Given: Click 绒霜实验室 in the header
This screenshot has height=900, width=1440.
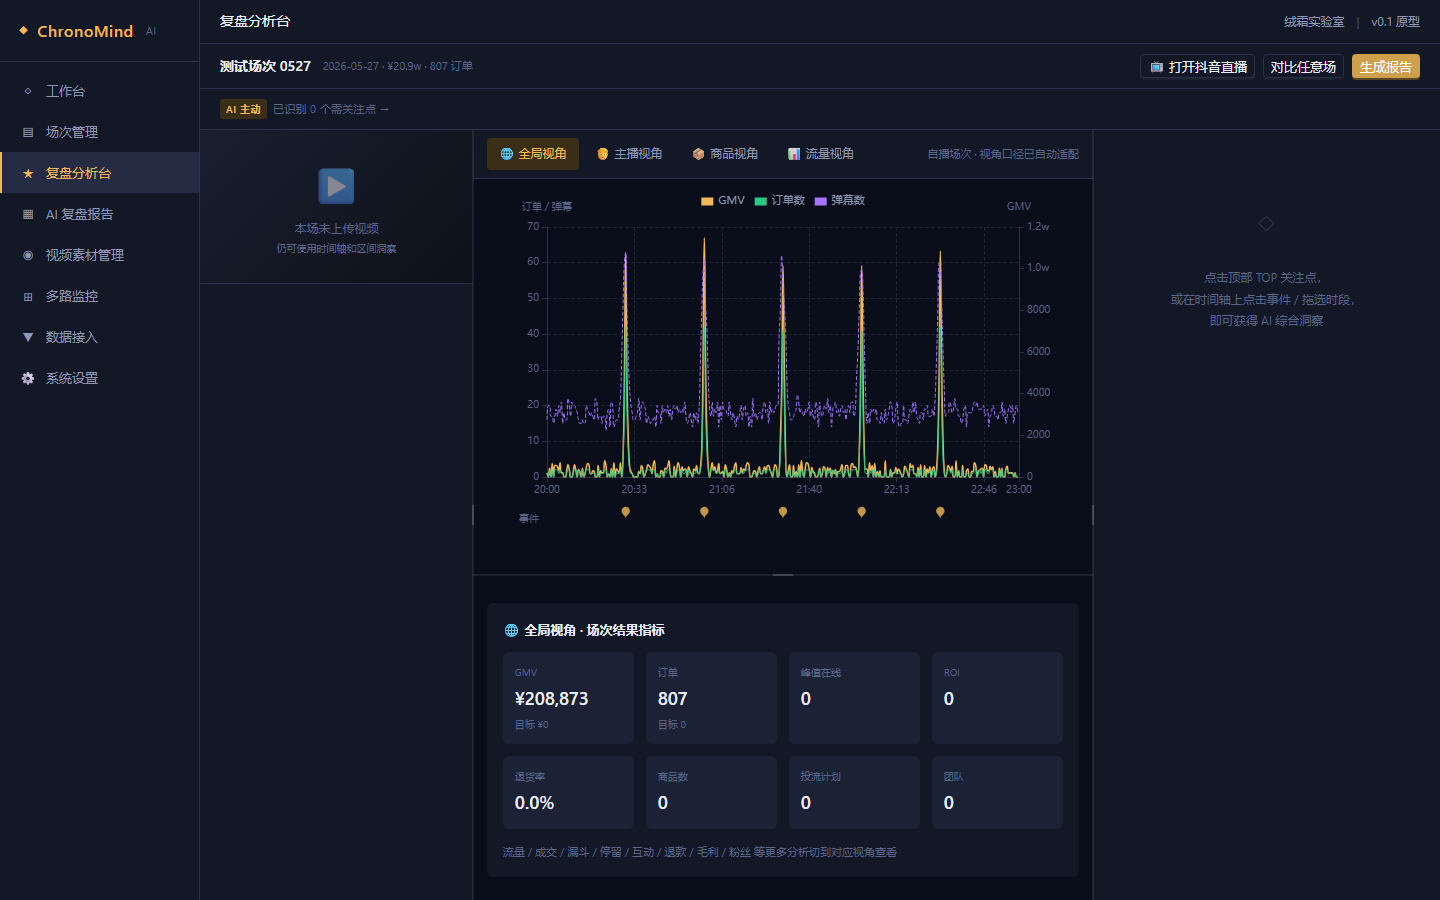Looking at the screenshot, I should (1314, 22).
